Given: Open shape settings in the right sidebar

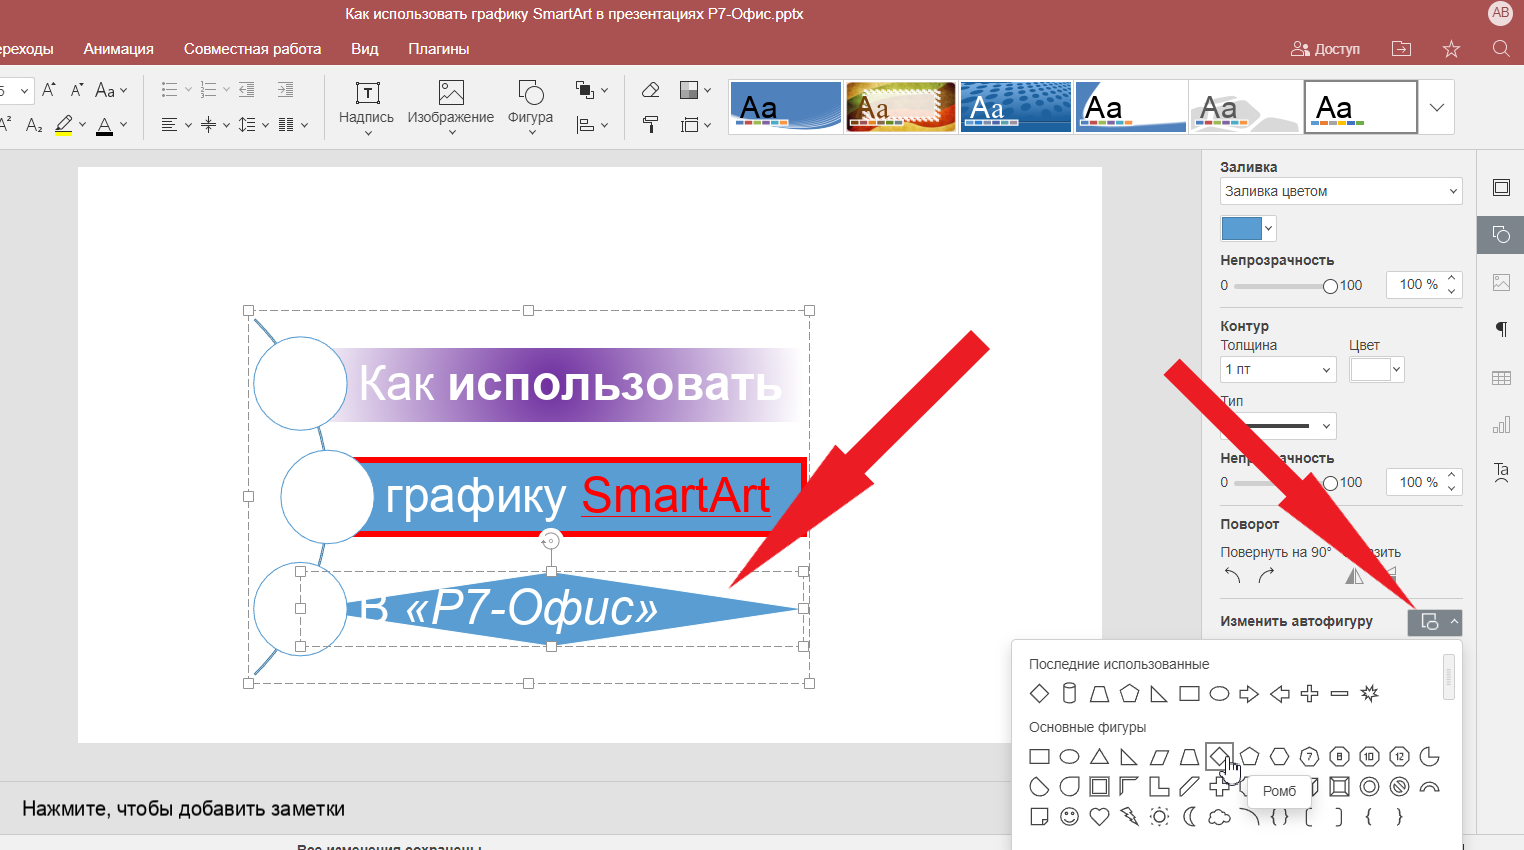Looking at the screenshot, I should click(x=1501, y=234).
